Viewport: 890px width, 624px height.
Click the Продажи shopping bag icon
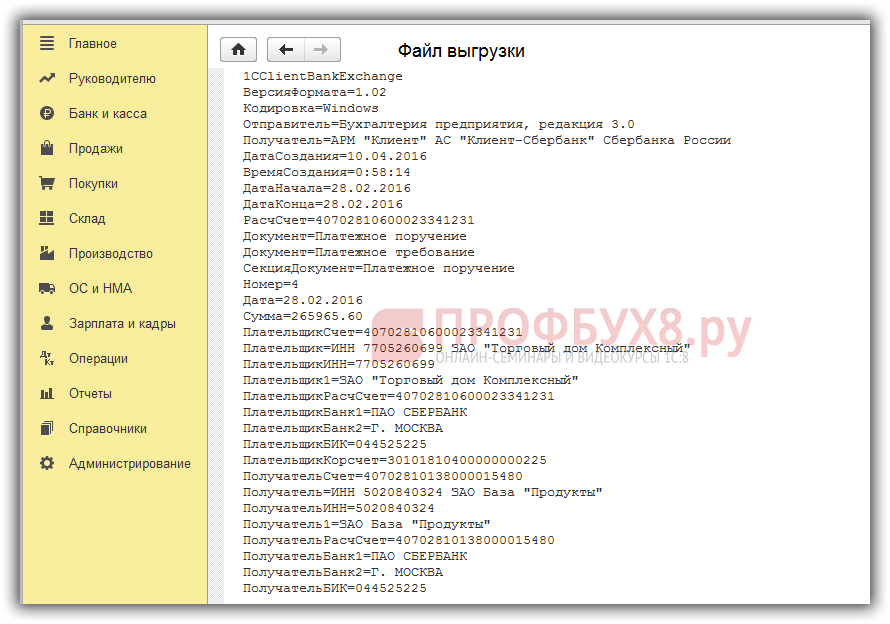pyautogui.click(x=47, y=148)
